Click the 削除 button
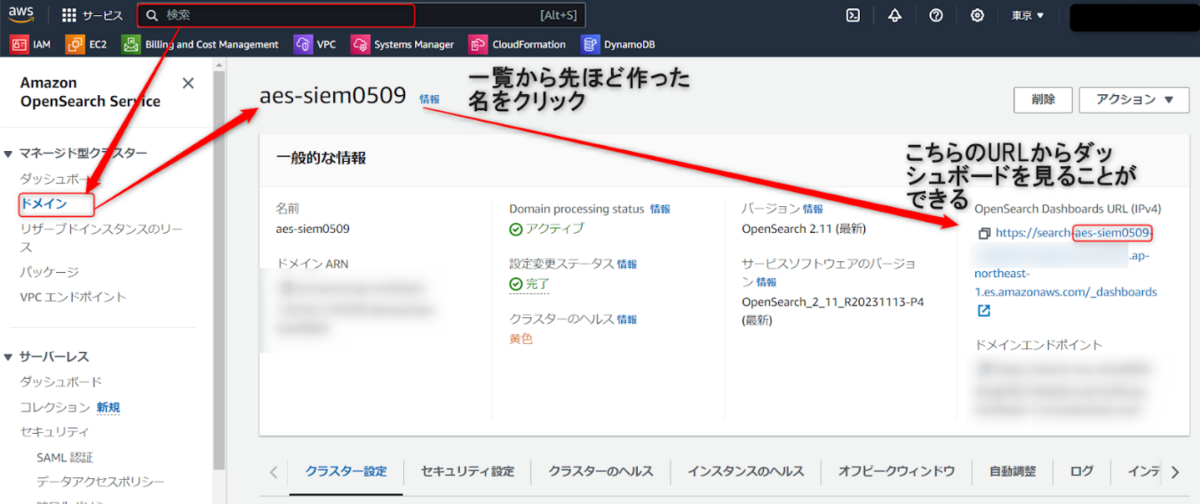This screenshot has width=1200, height=504. coord(1043,99)
